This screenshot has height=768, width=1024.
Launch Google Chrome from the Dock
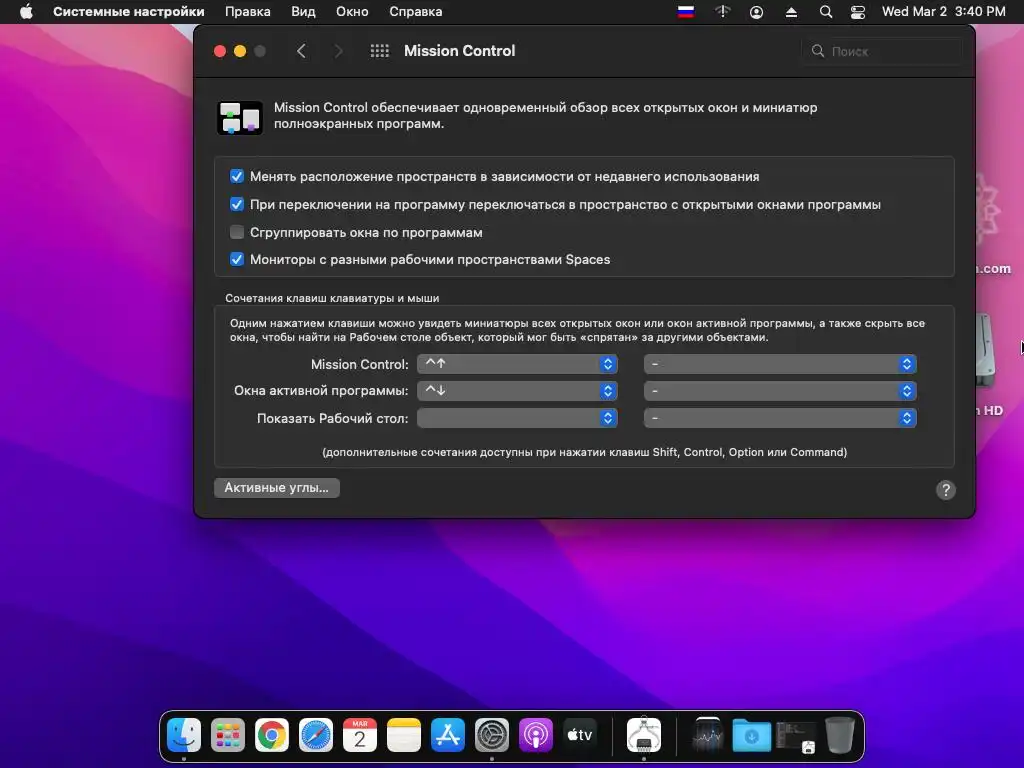[272, 735]
